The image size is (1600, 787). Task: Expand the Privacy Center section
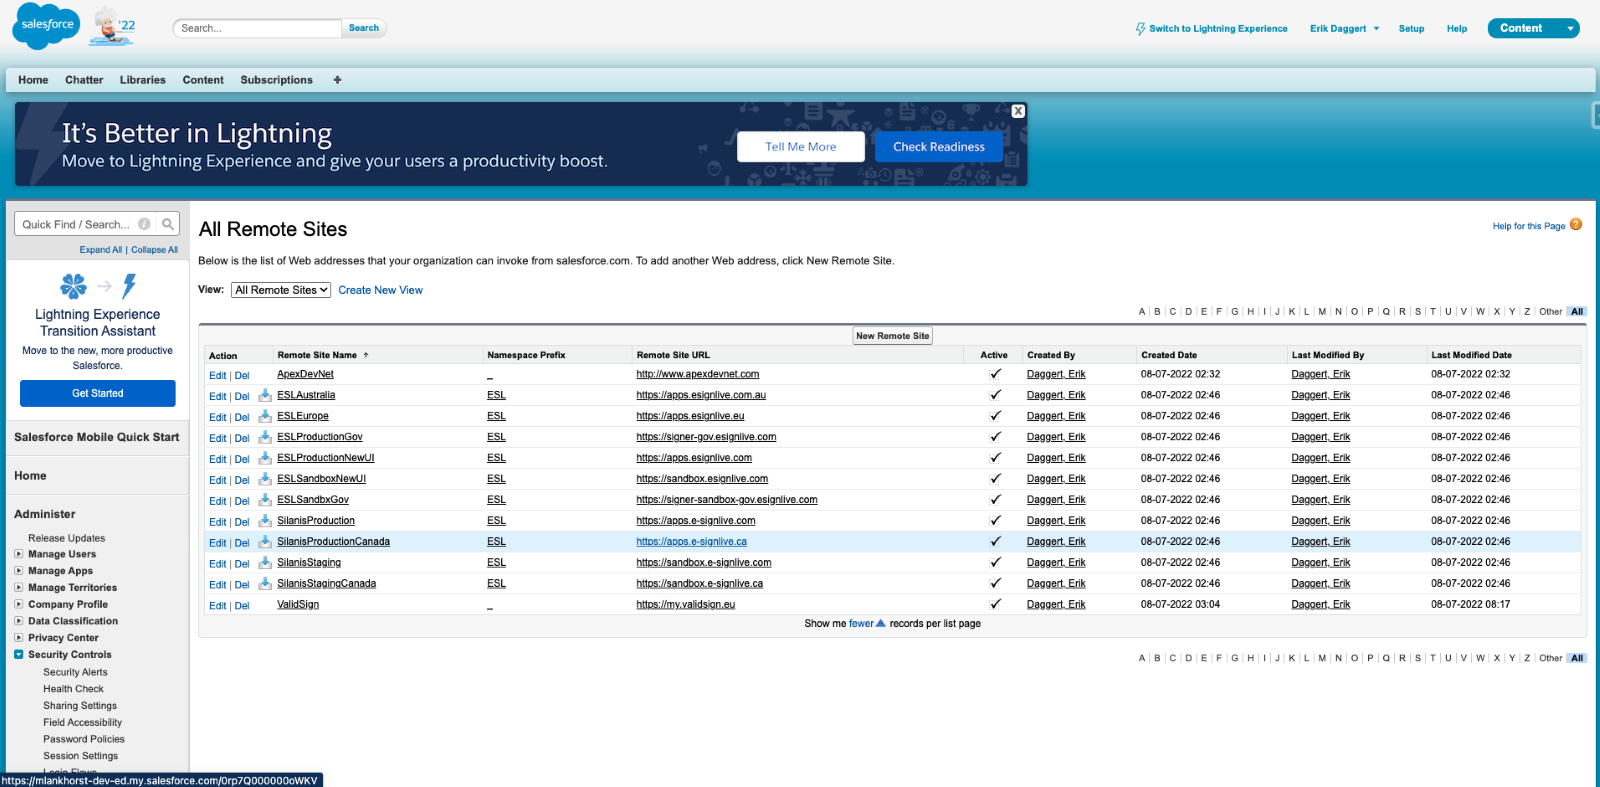coord(19,637)
